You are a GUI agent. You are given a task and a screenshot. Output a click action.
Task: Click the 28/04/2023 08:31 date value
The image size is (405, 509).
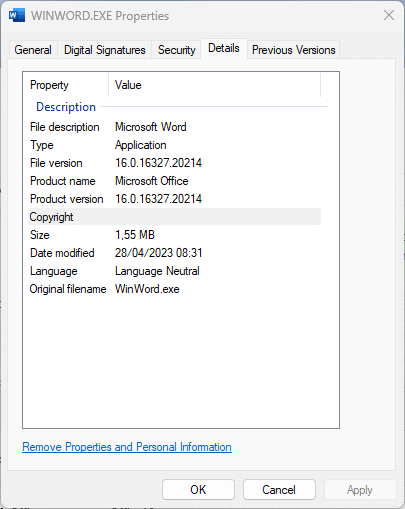(x=159, y=253)
